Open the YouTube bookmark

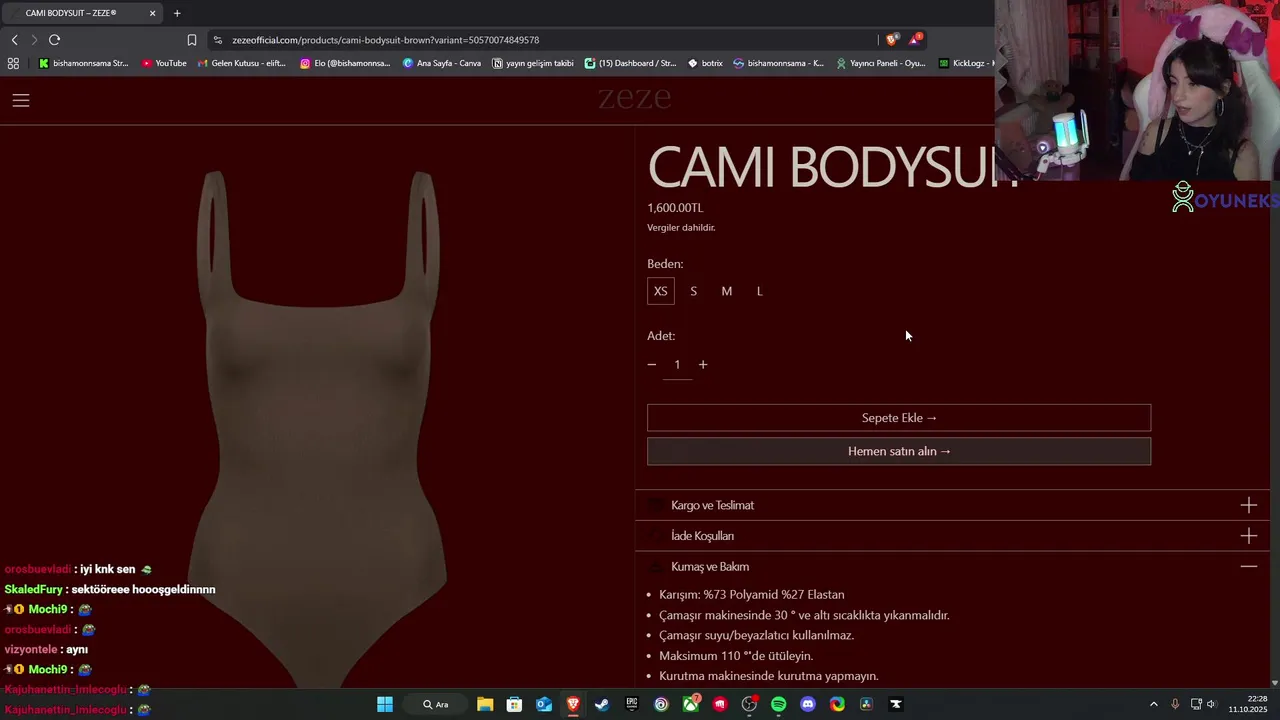click(164, 63)
